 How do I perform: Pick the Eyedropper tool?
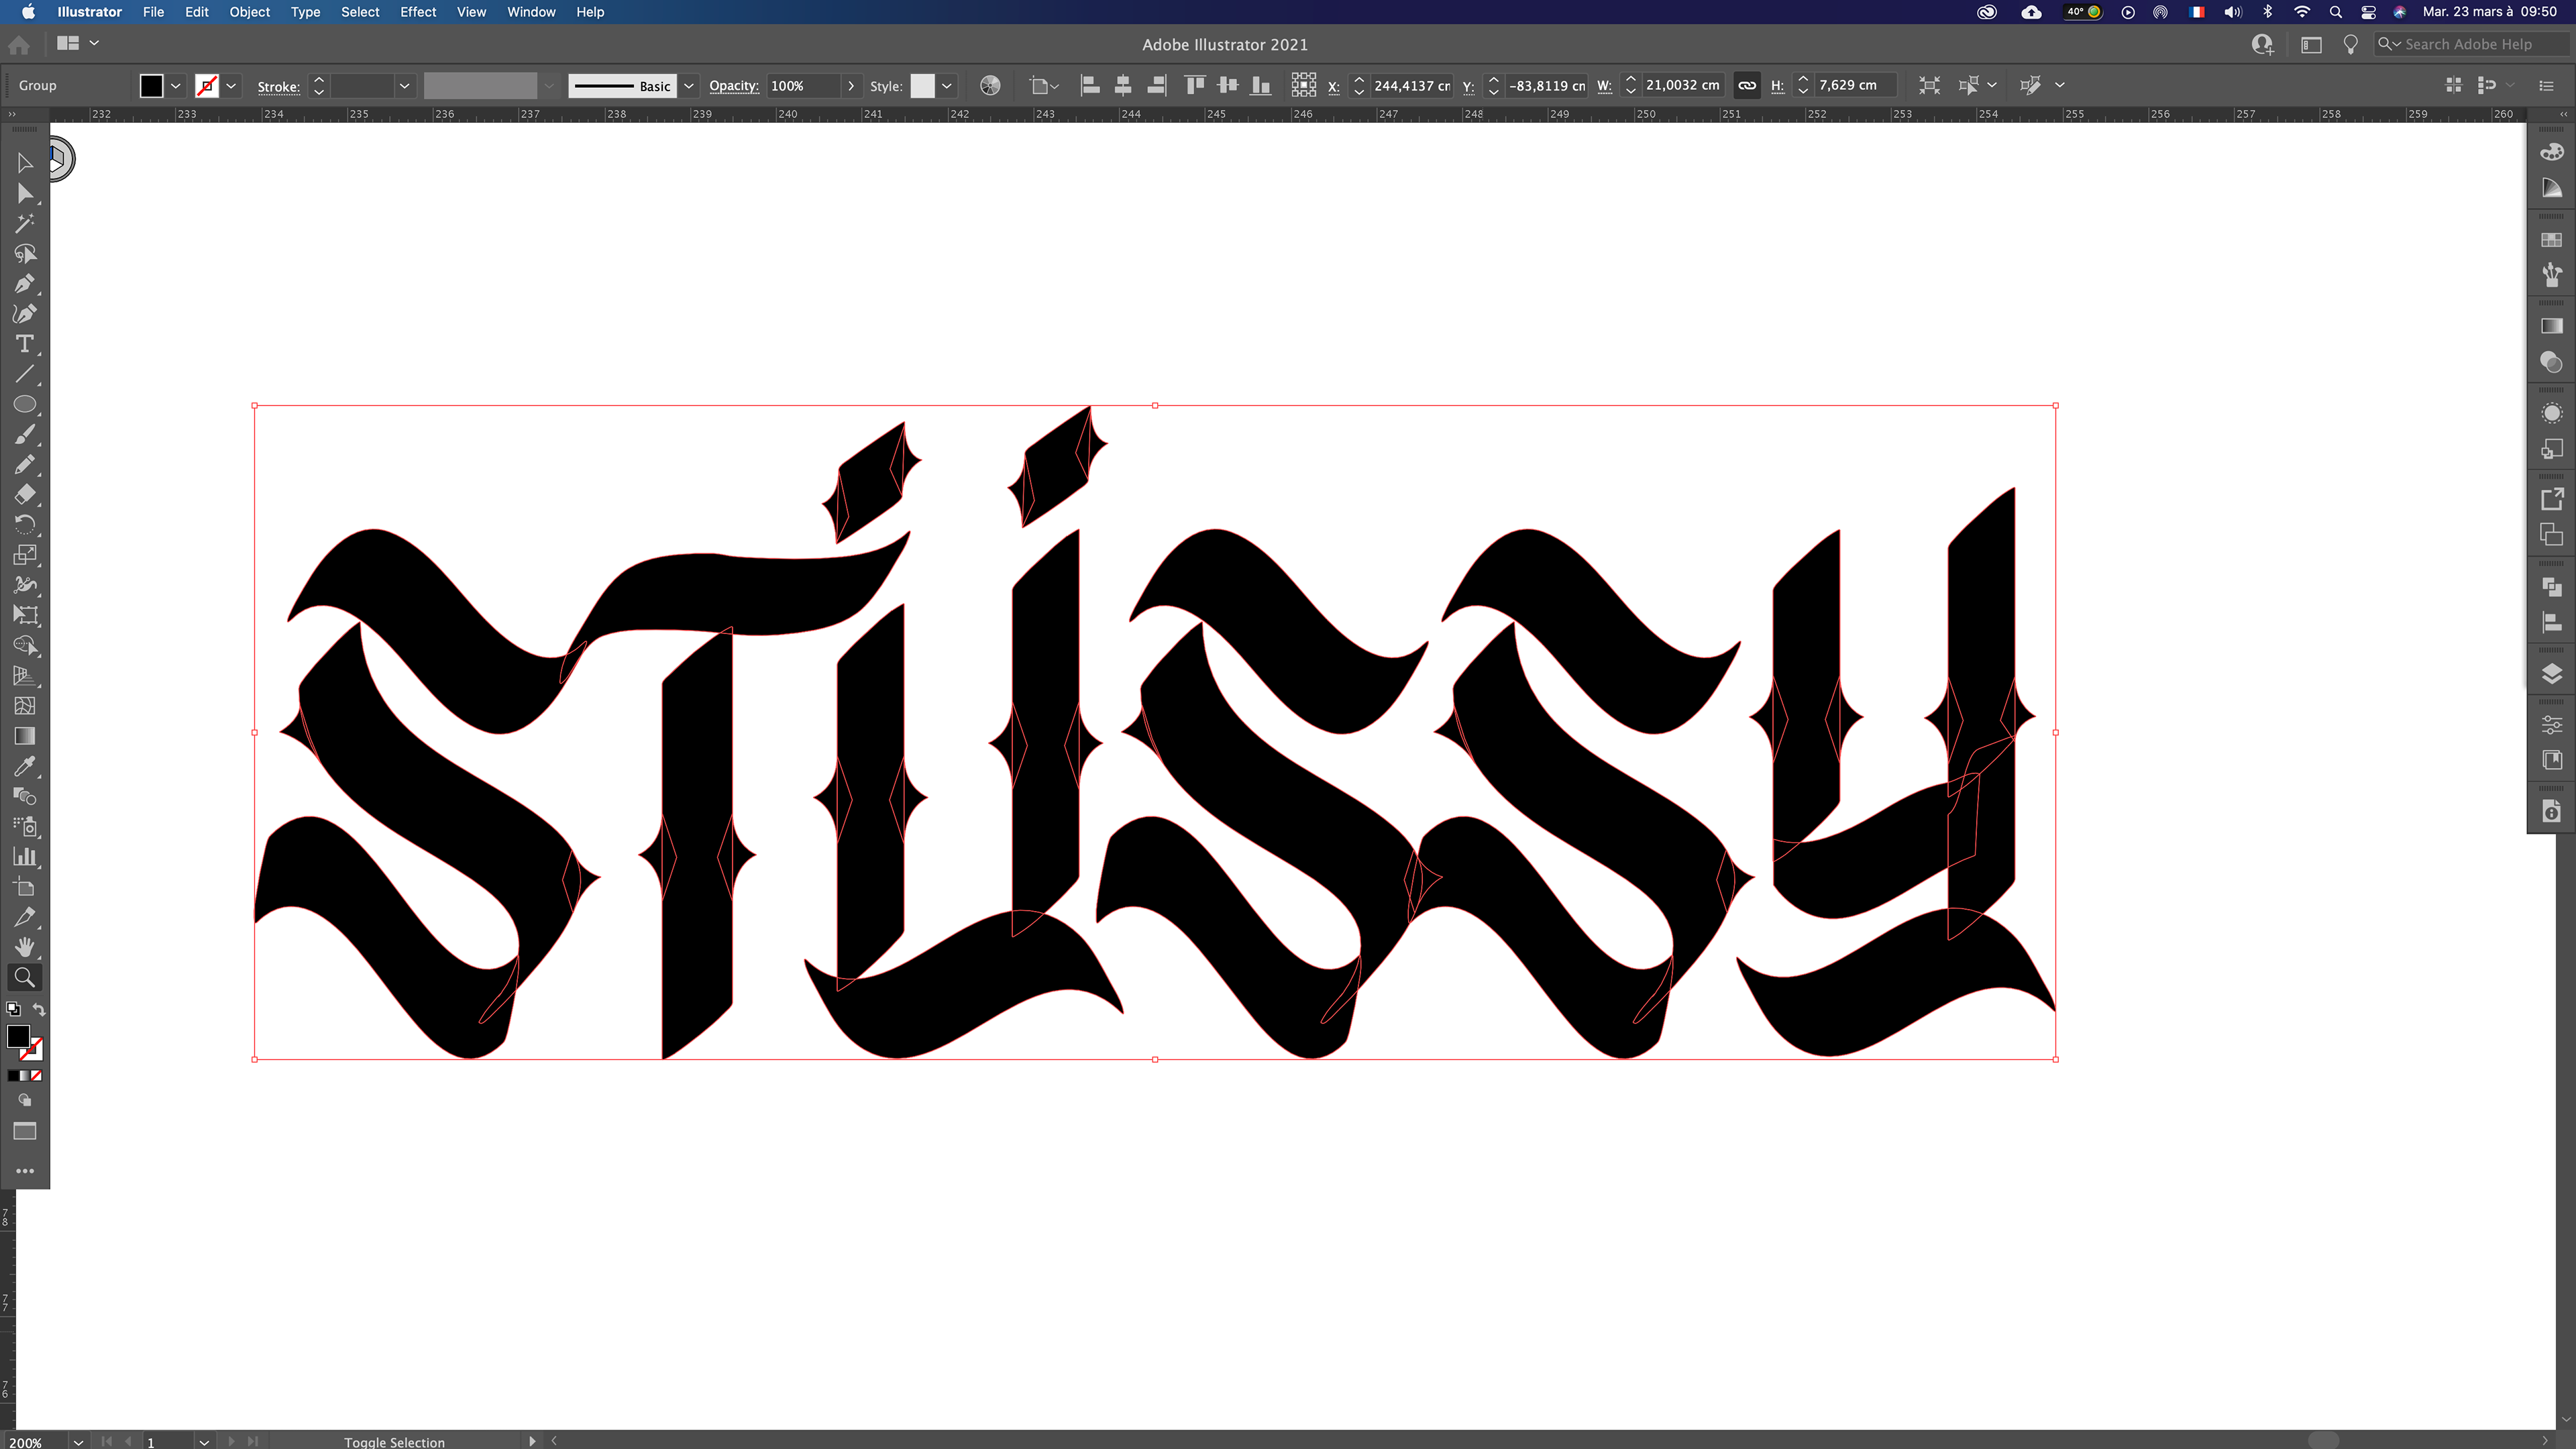25,766
